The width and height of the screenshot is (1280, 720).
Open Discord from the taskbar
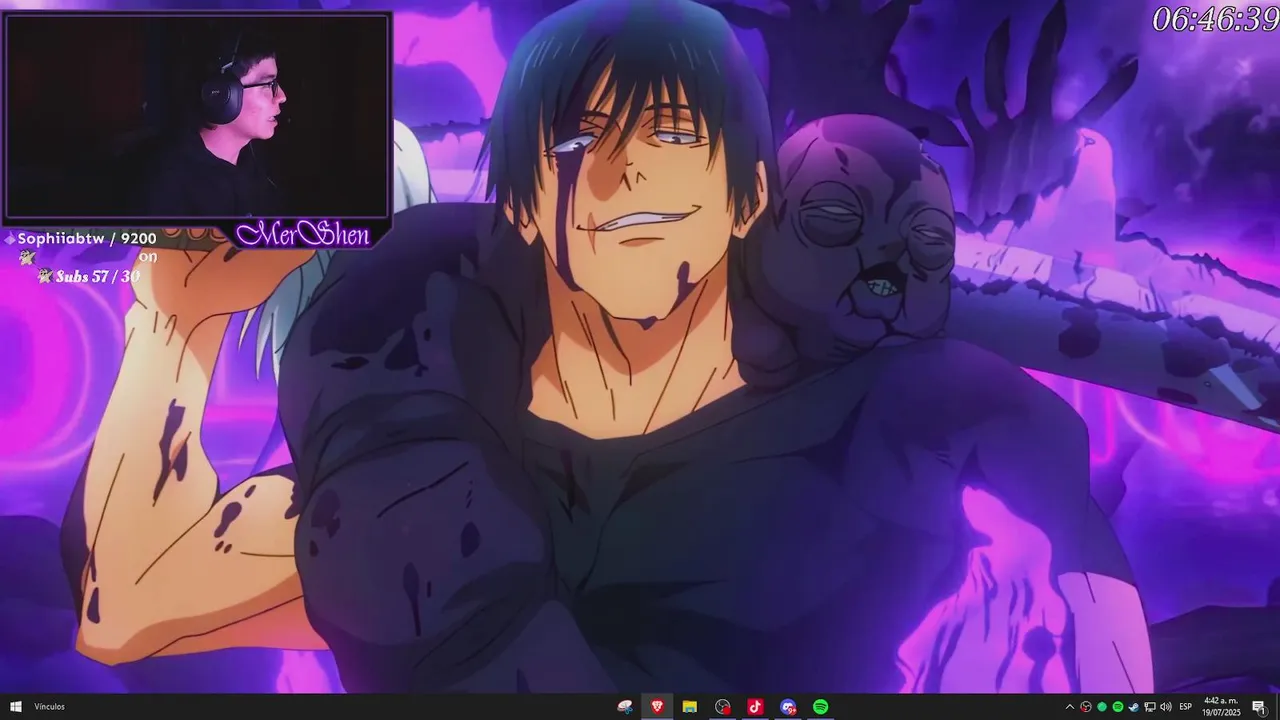point(788,707)
